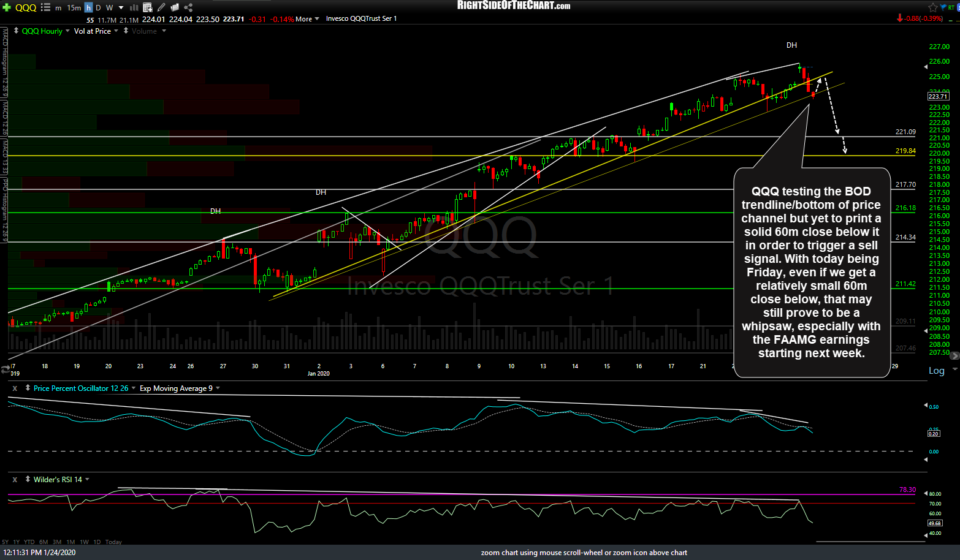Select the 1D range shortcut

pos(97,542)
